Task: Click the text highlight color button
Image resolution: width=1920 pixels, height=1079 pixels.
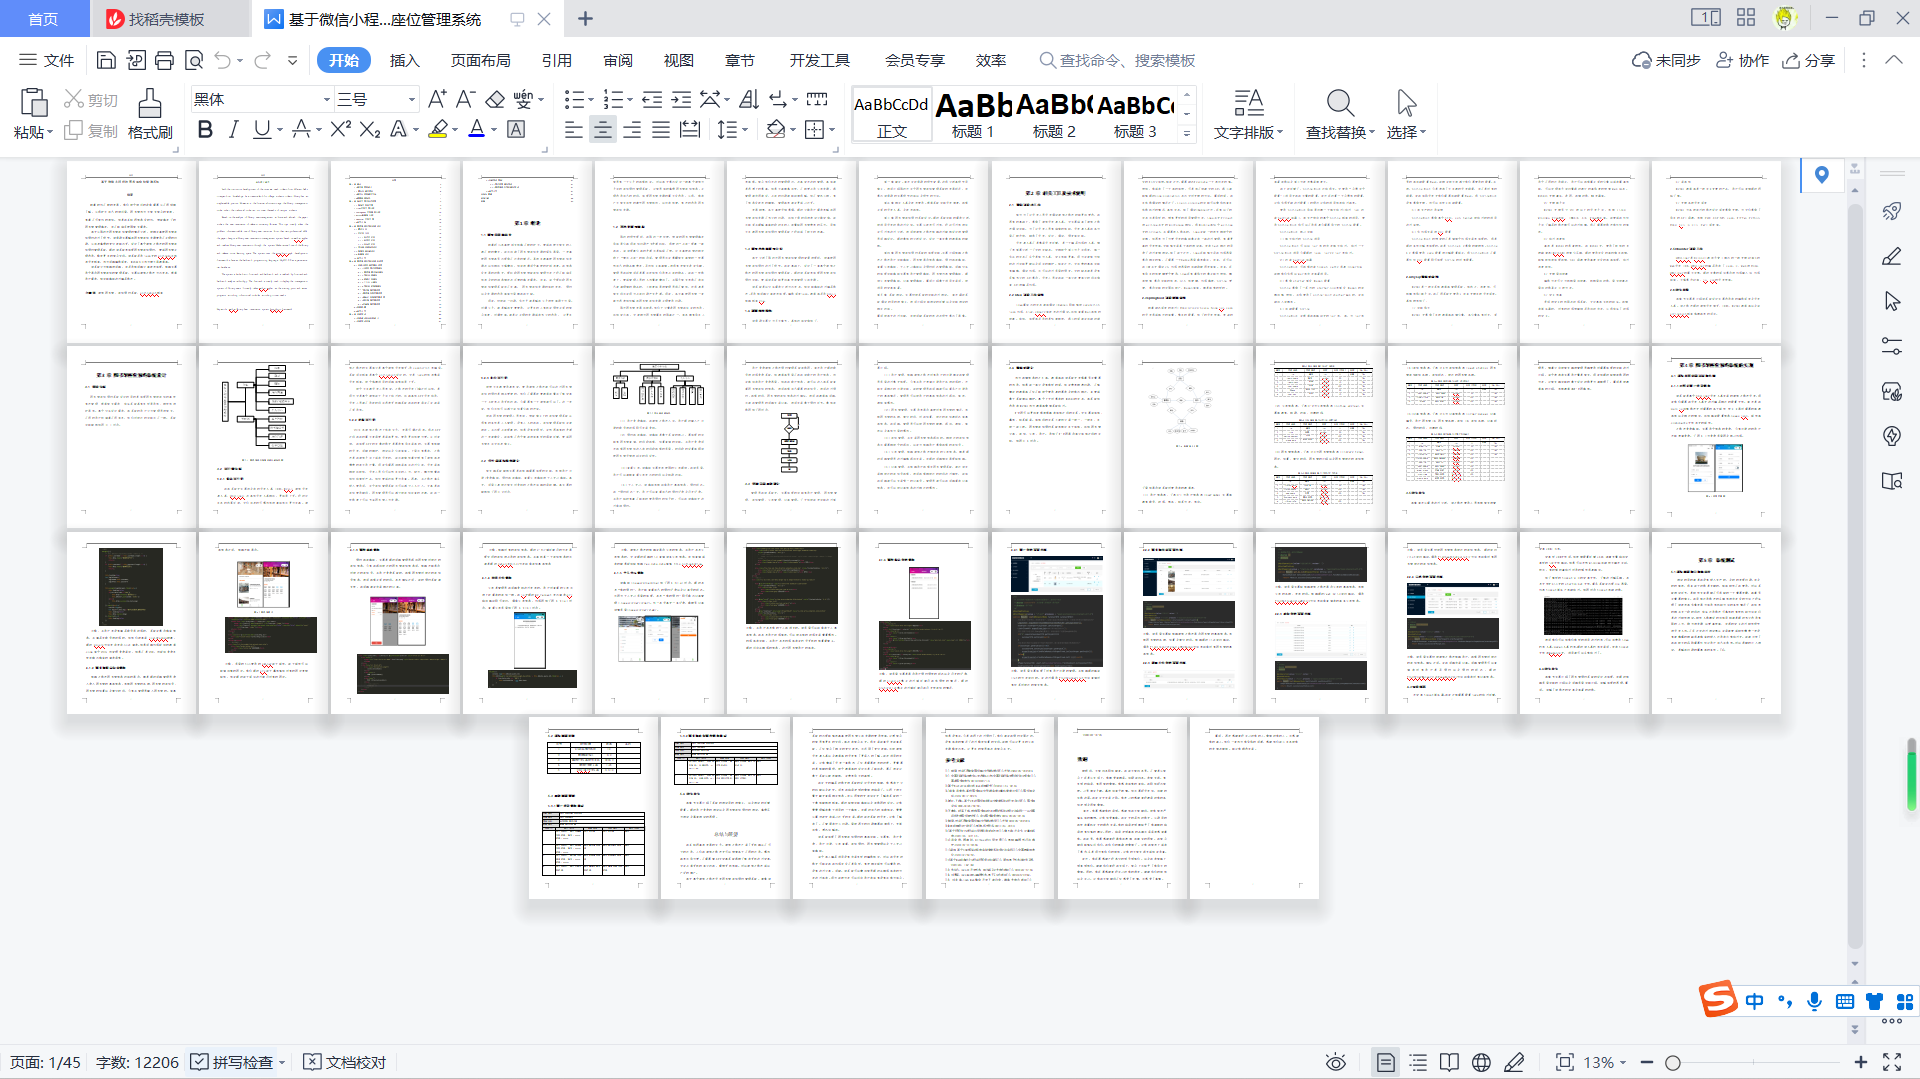Action: point(438,129)
